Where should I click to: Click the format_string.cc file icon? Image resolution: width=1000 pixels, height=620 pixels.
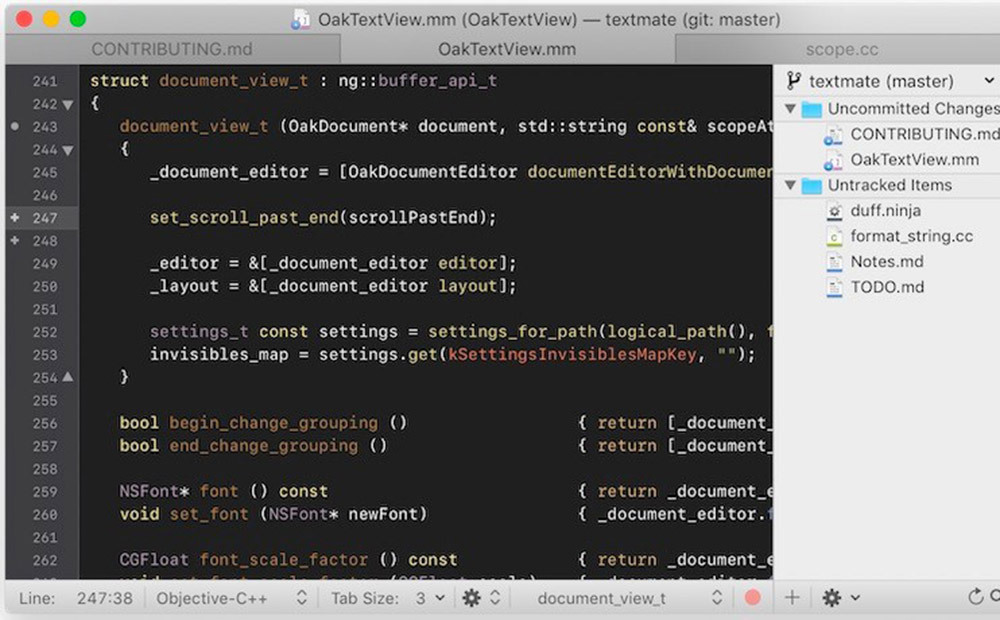(x=834, y=237)
